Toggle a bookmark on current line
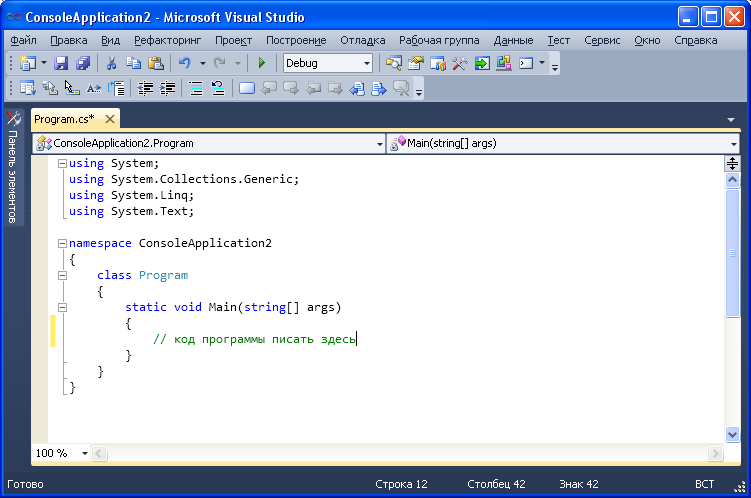Viewport: 751px width, 498px height. click(x=247, y=88)
